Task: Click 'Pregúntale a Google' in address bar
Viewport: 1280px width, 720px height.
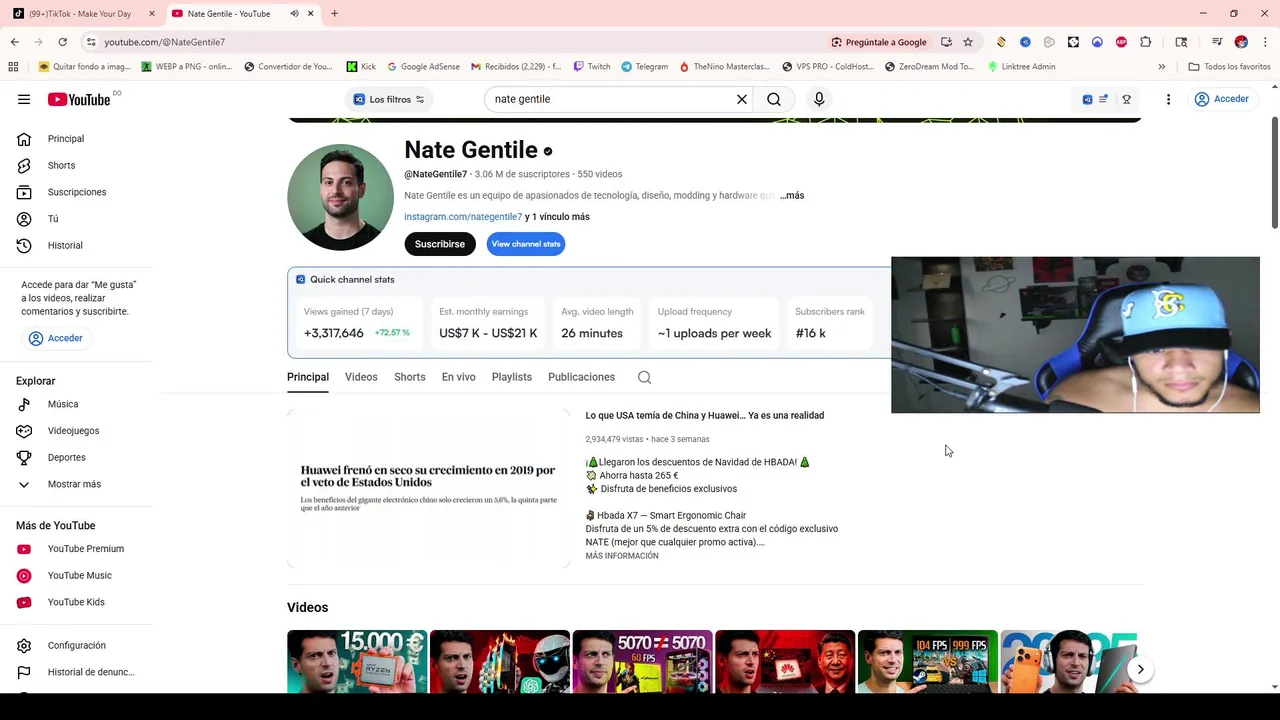Action: (879, 42)
